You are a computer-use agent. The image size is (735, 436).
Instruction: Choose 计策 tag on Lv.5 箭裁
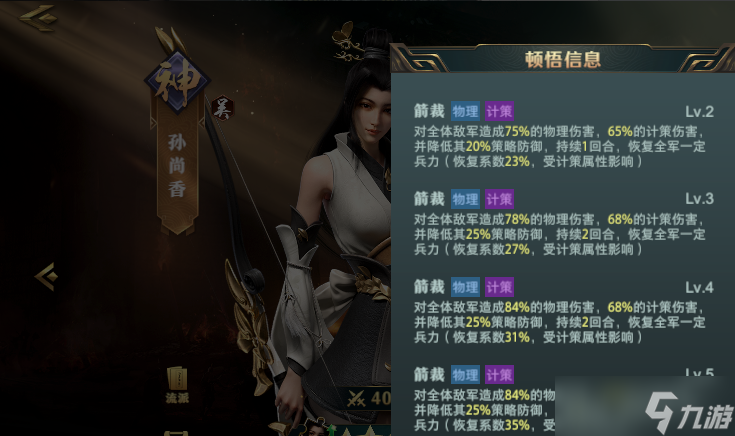tap(499, 375)
